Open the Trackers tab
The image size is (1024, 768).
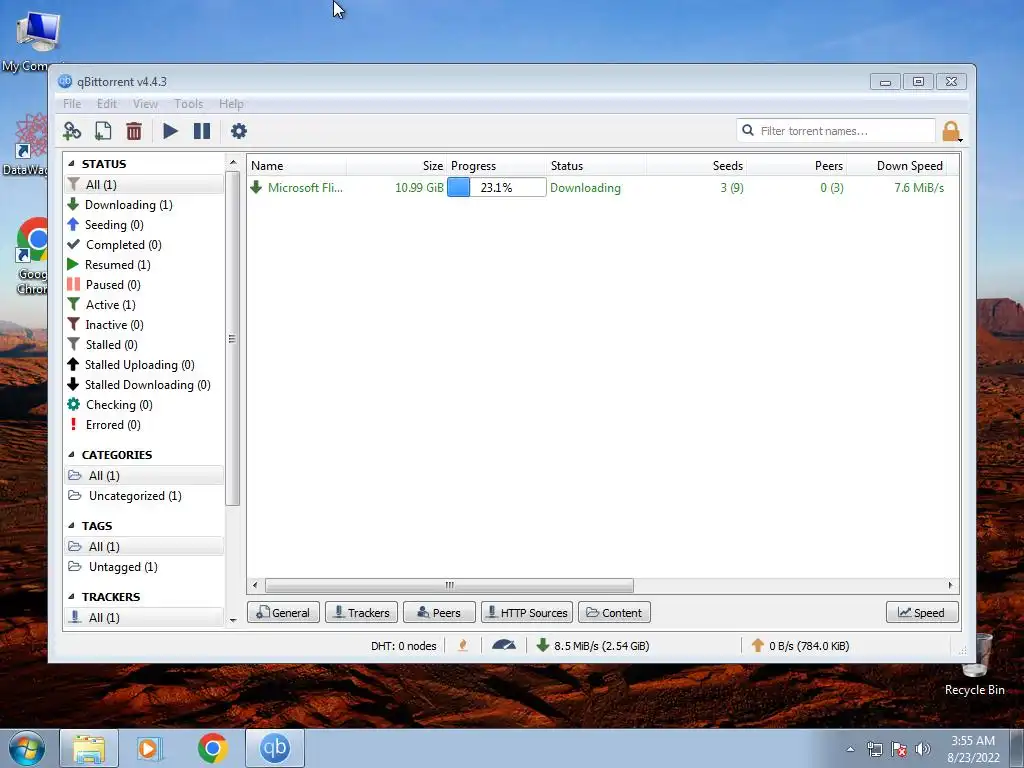point(361,613)
